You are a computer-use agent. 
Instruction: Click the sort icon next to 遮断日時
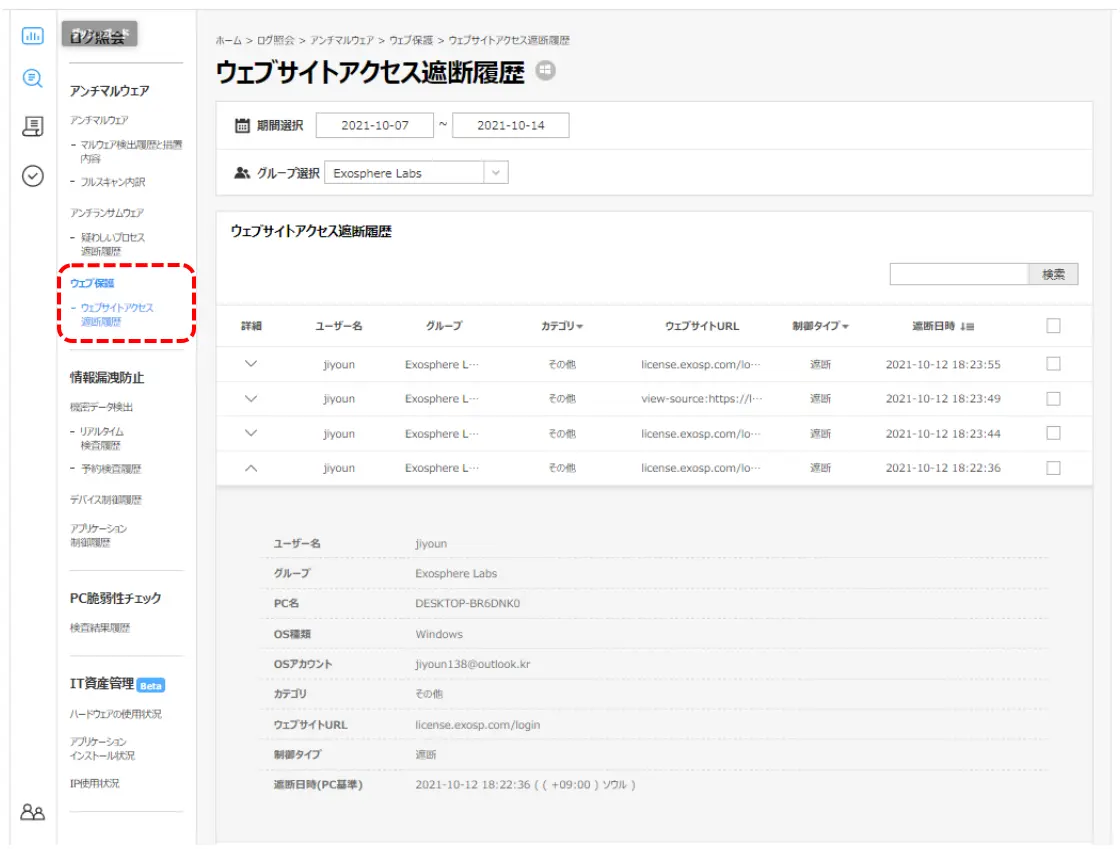[967, 326]
